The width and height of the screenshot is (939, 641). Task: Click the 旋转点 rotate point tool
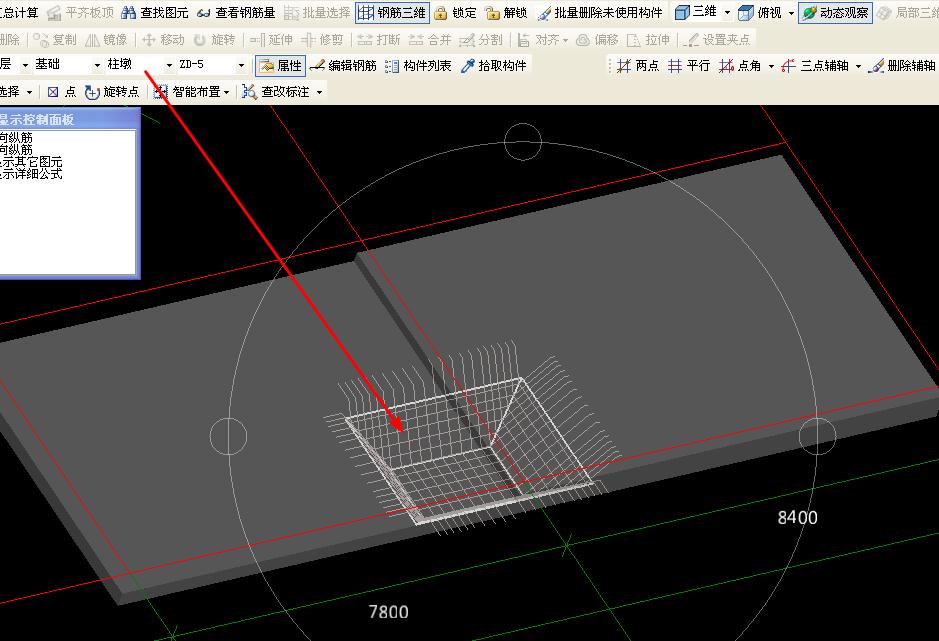112,92
